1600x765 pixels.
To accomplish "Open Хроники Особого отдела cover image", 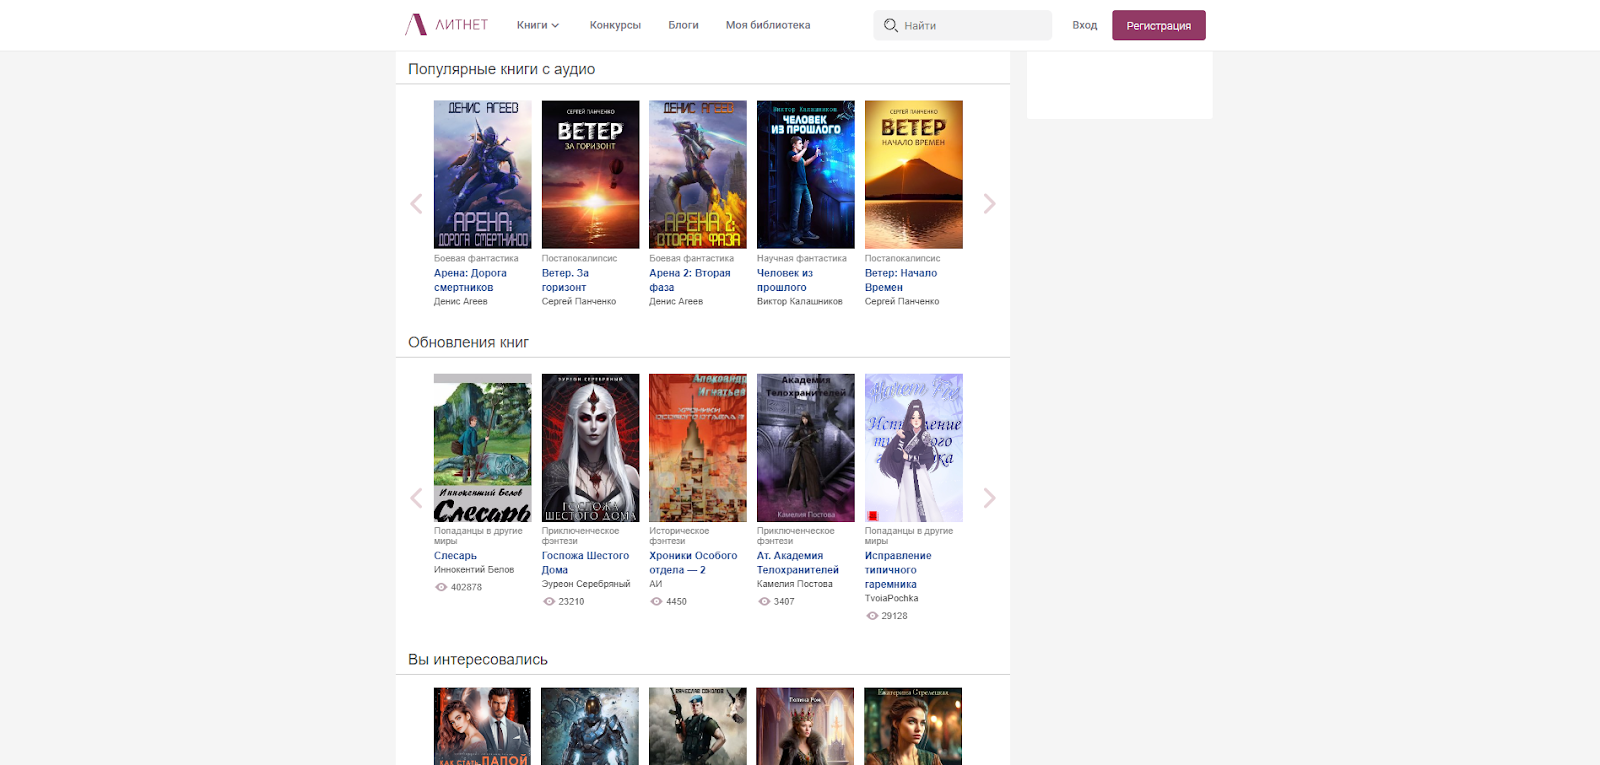I will click(x=698, y=448).
